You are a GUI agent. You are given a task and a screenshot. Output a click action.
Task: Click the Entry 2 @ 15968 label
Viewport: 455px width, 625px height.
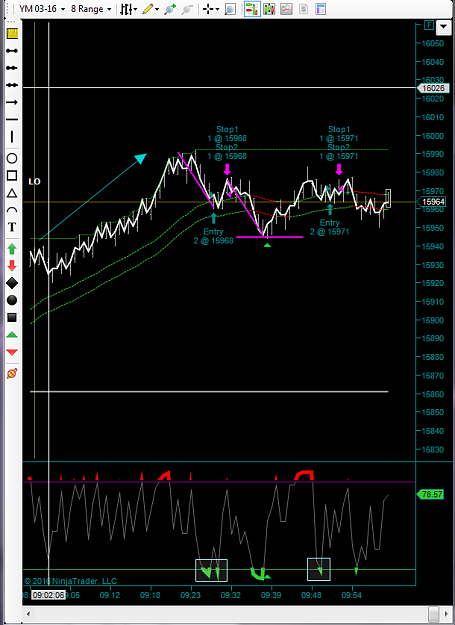click(x=214, y=236)
